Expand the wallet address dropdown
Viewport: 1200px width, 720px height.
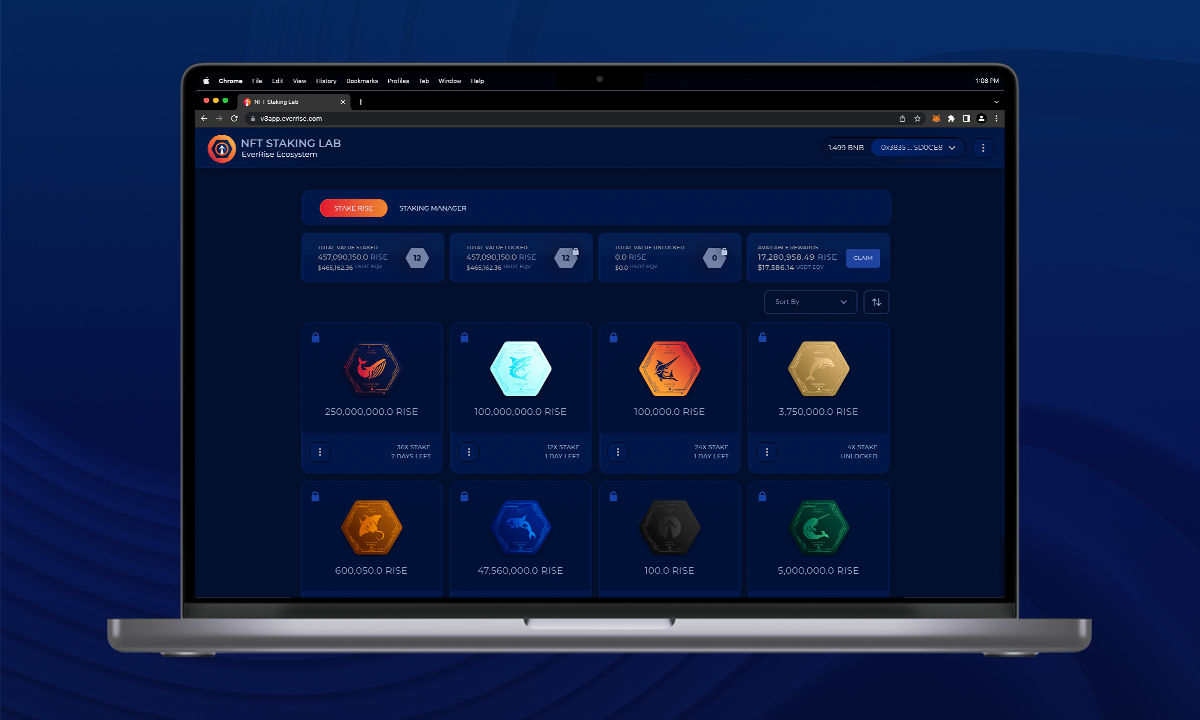coord(917,148)
